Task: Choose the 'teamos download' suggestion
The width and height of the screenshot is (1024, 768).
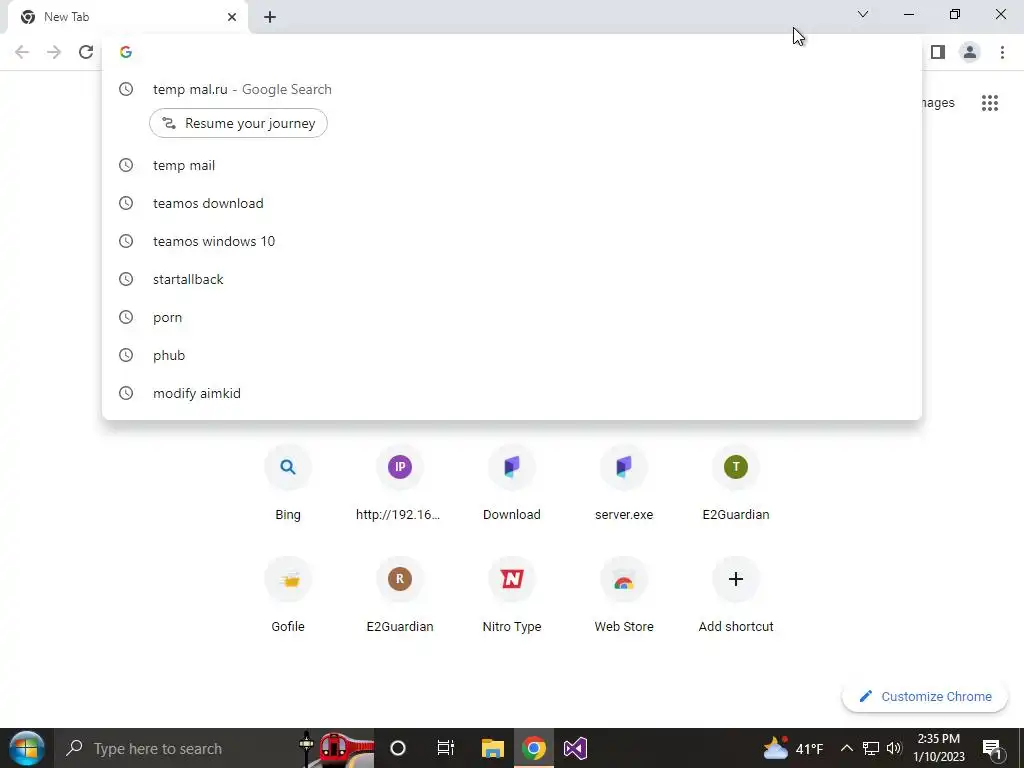Action: click(511, 203)
